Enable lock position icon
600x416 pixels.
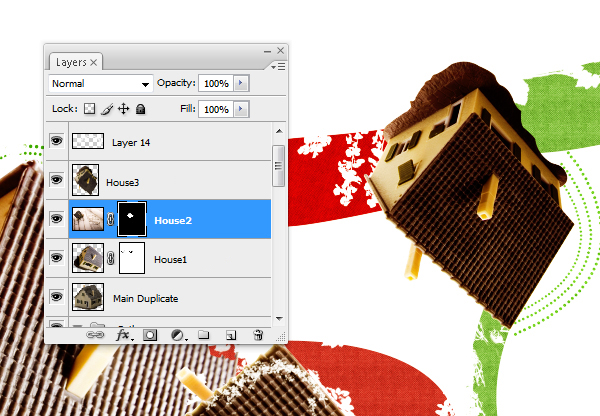point(123,109)
